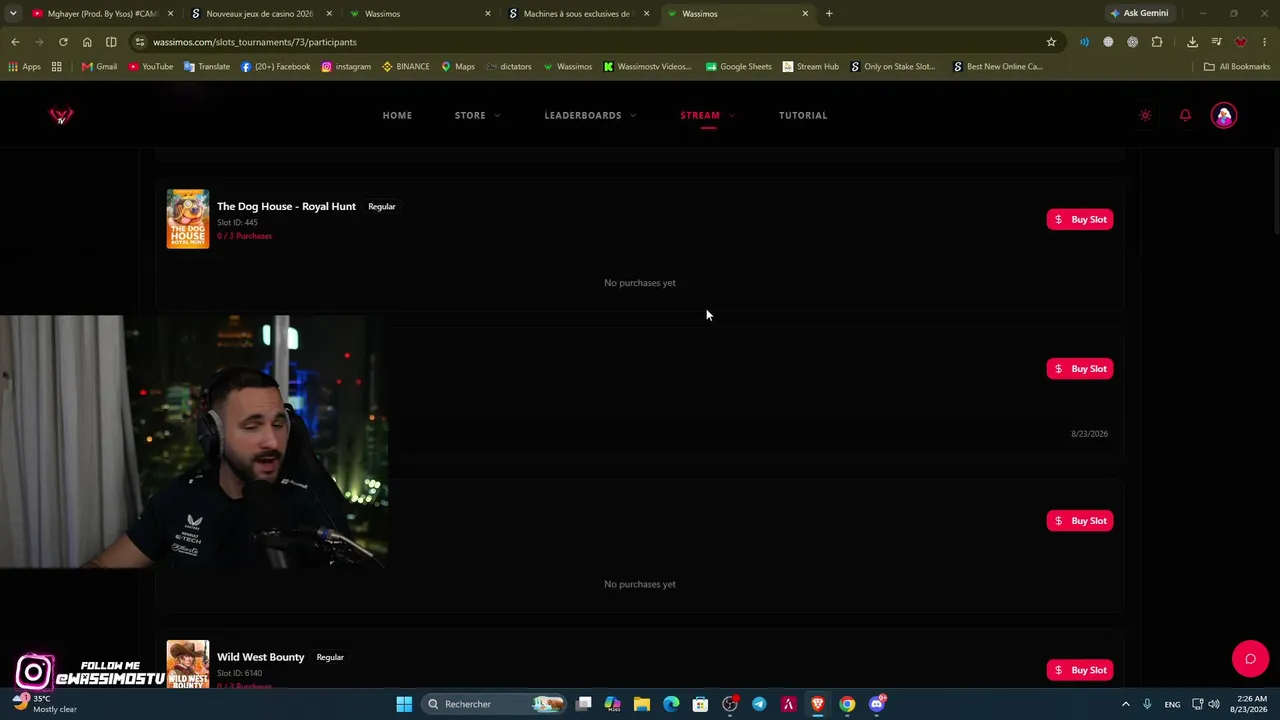
Task: Show hidden system tray icons
Action: coord(1126,704)
